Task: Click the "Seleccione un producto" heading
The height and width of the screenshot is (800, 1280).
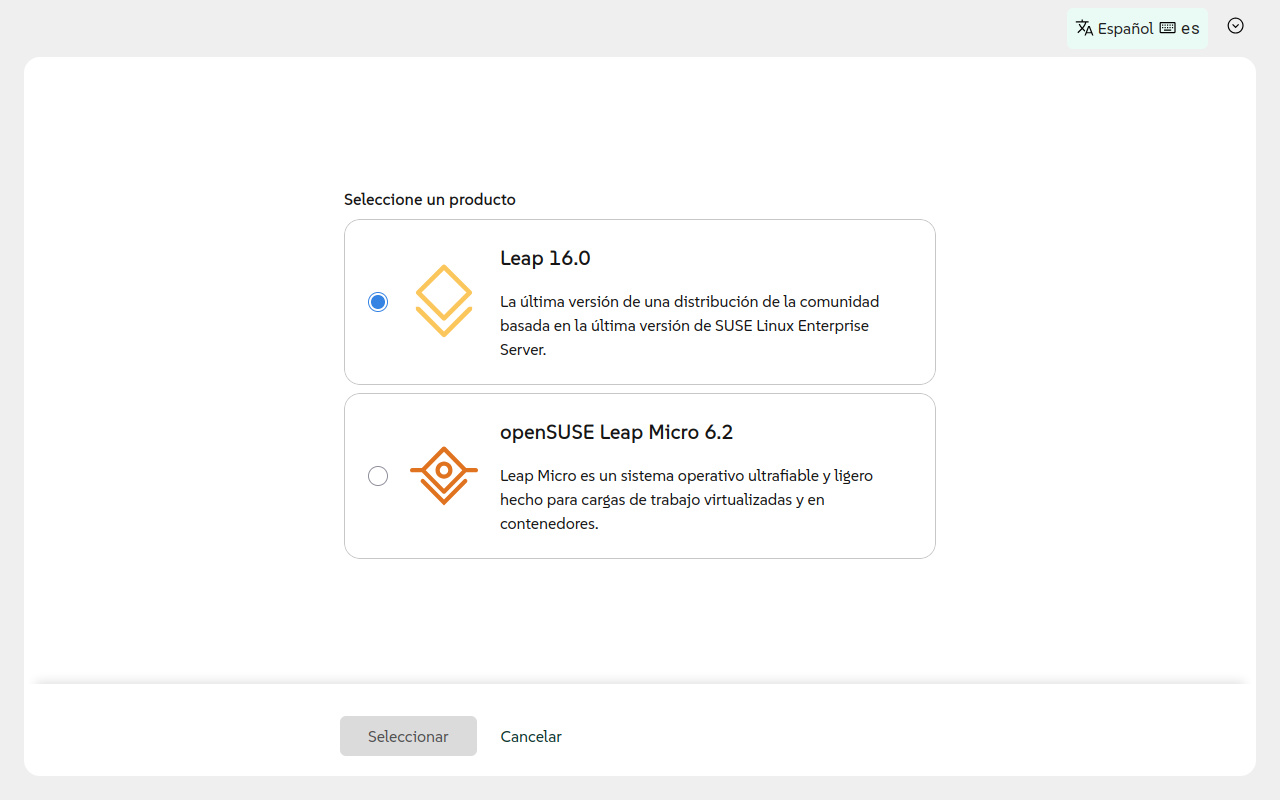Action: [x=430, y=199]
